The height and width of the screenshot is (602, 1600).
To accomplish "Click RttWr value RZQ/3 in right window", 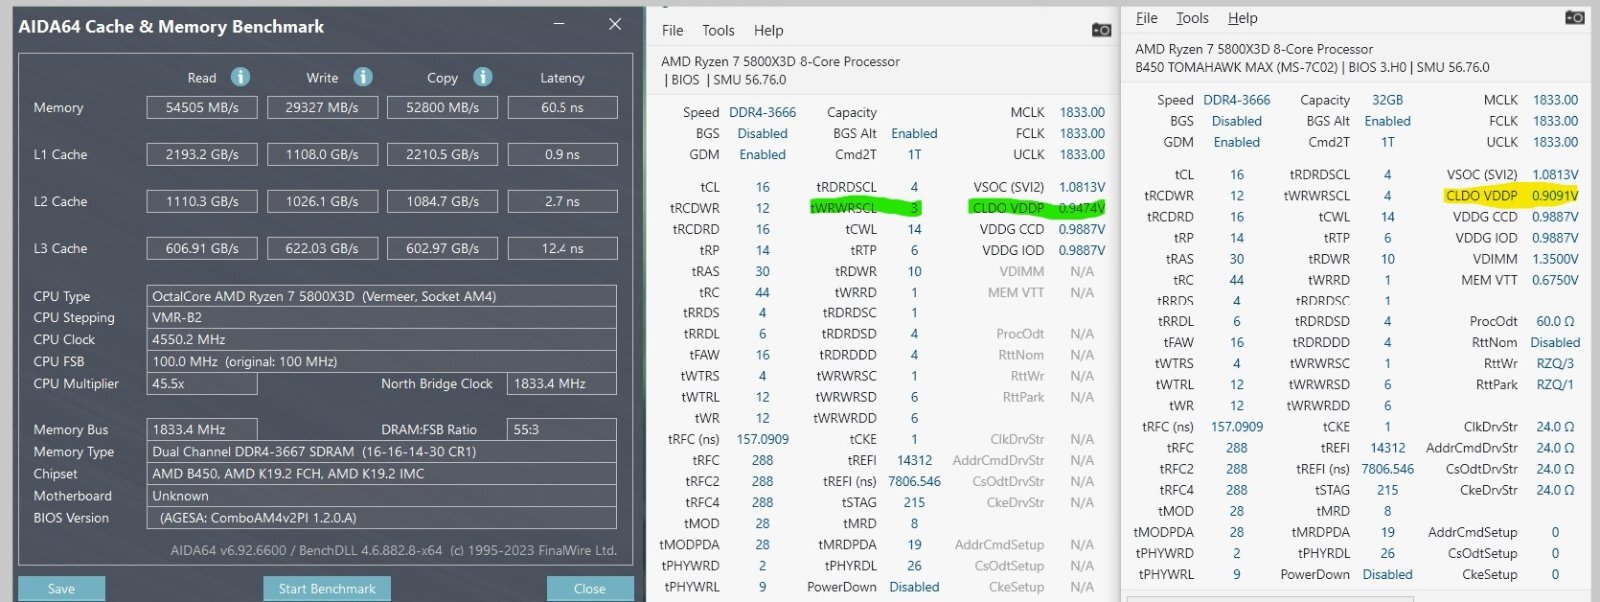I will pos(1555,363).
